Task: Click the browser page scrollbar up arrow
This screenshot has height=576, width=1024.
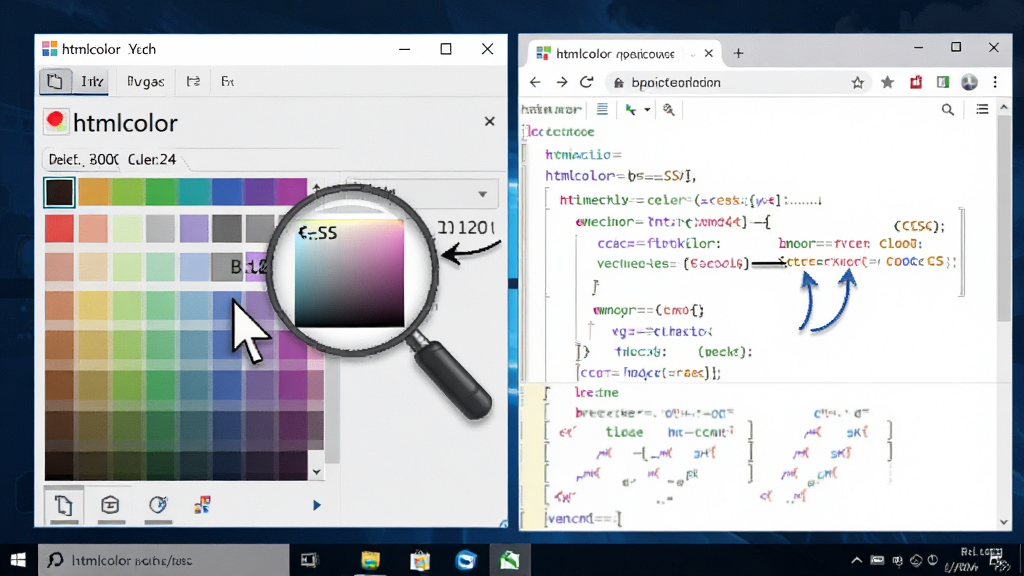Action: coord(1004,106)
